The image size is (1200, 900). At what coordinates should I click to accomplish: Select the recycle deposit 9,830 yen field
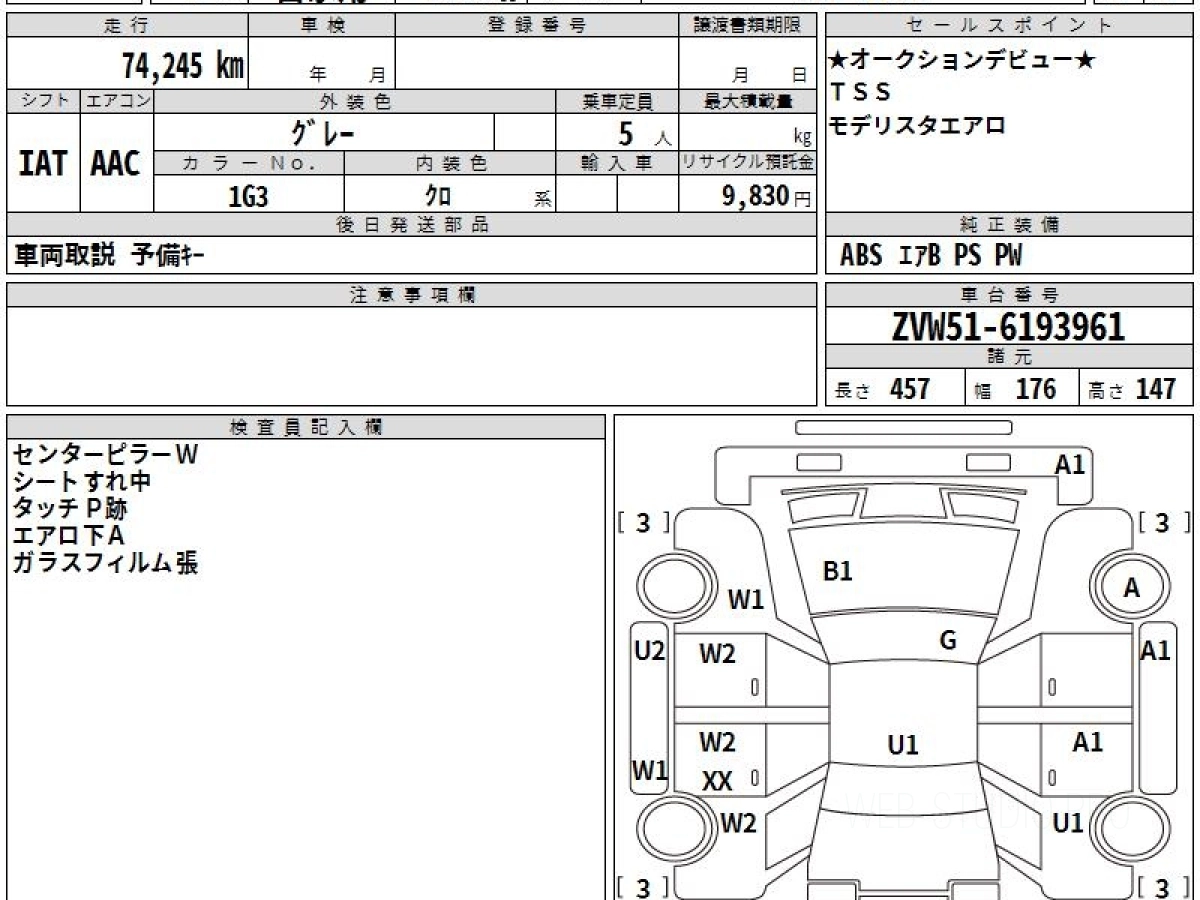tap(747, 195)
